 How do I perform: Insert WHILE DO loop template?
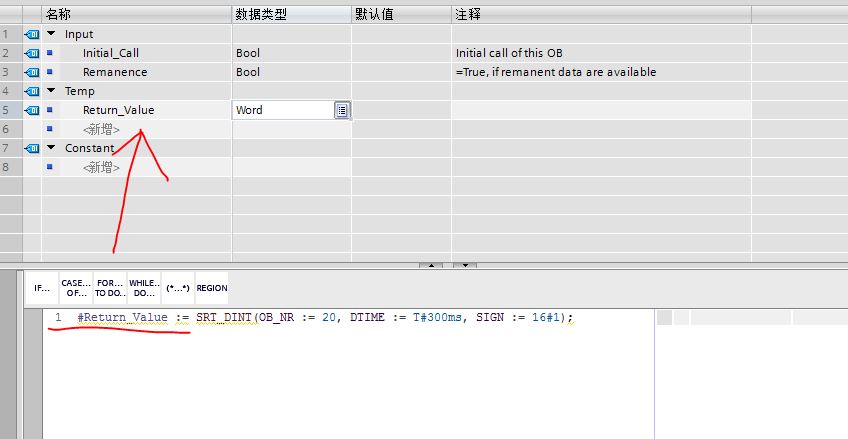[144, 288]
